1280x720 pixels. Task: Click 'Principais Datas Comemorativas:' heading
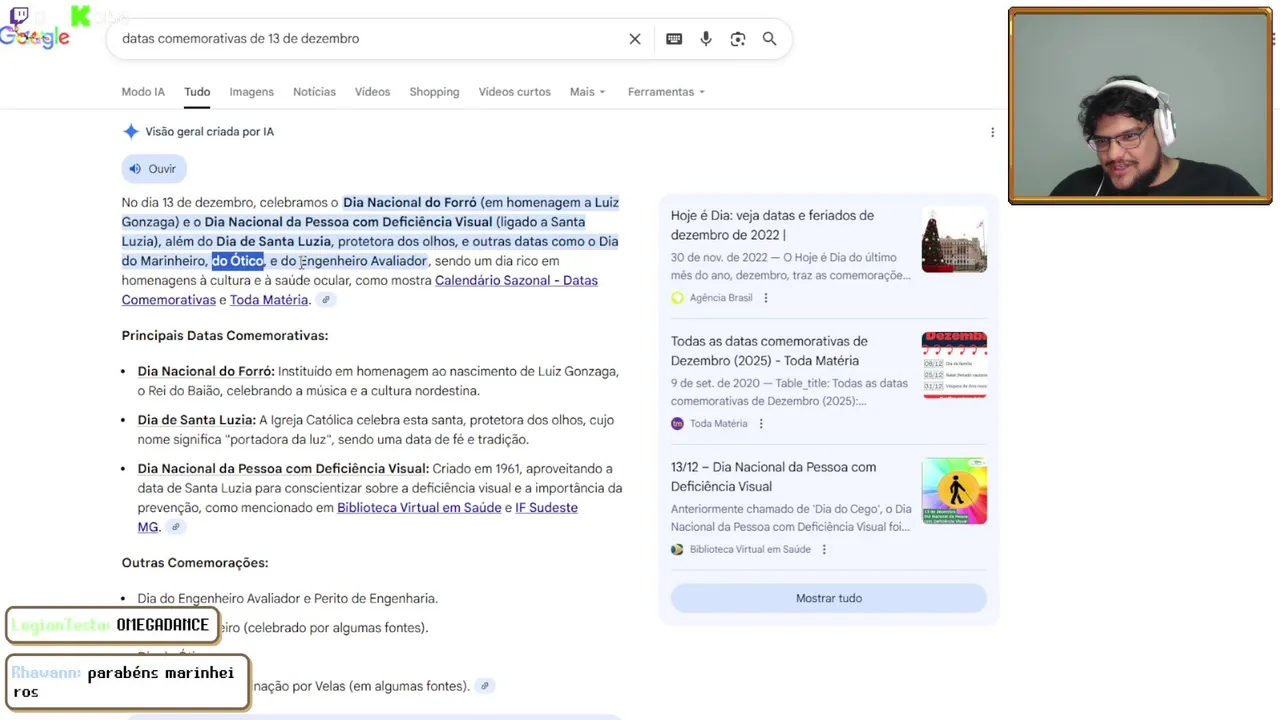[x=225, y=336]
